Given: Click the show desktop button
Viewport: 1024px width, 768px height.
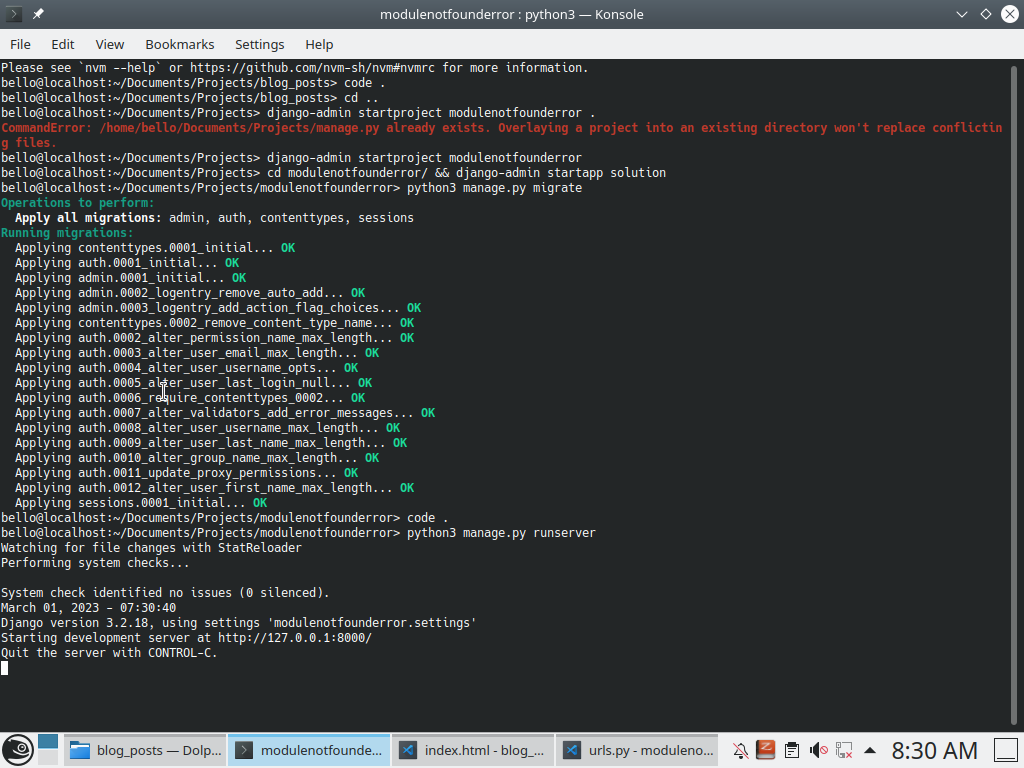Looking at the screenshot, I should click(x=1006, y=750).
